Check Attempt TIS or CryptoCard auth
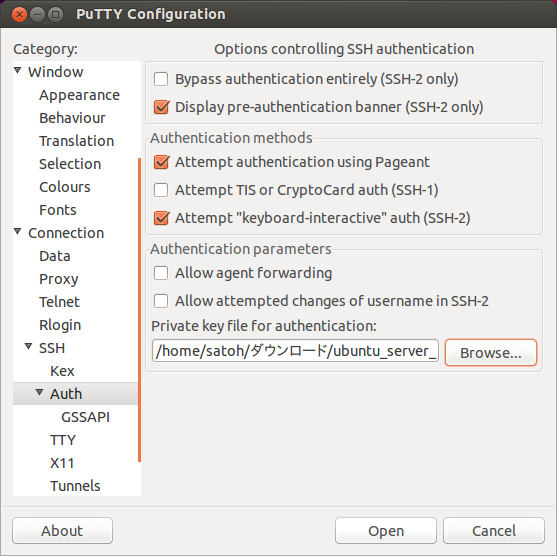557x556 pixels. [x=161, y=190]
